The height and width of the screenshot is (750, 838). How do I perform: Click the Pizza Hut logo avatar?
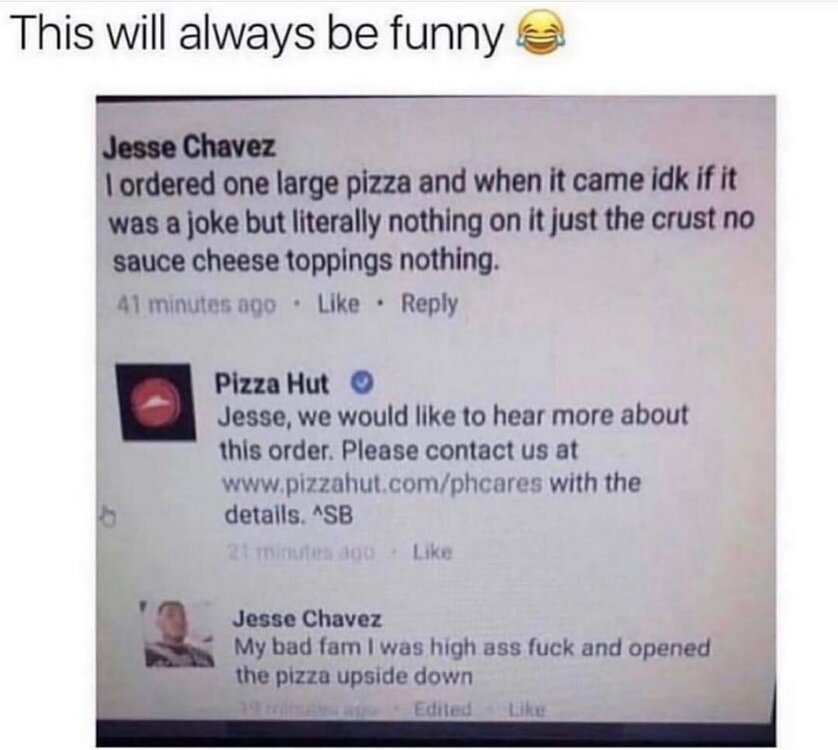click(156, 402)
